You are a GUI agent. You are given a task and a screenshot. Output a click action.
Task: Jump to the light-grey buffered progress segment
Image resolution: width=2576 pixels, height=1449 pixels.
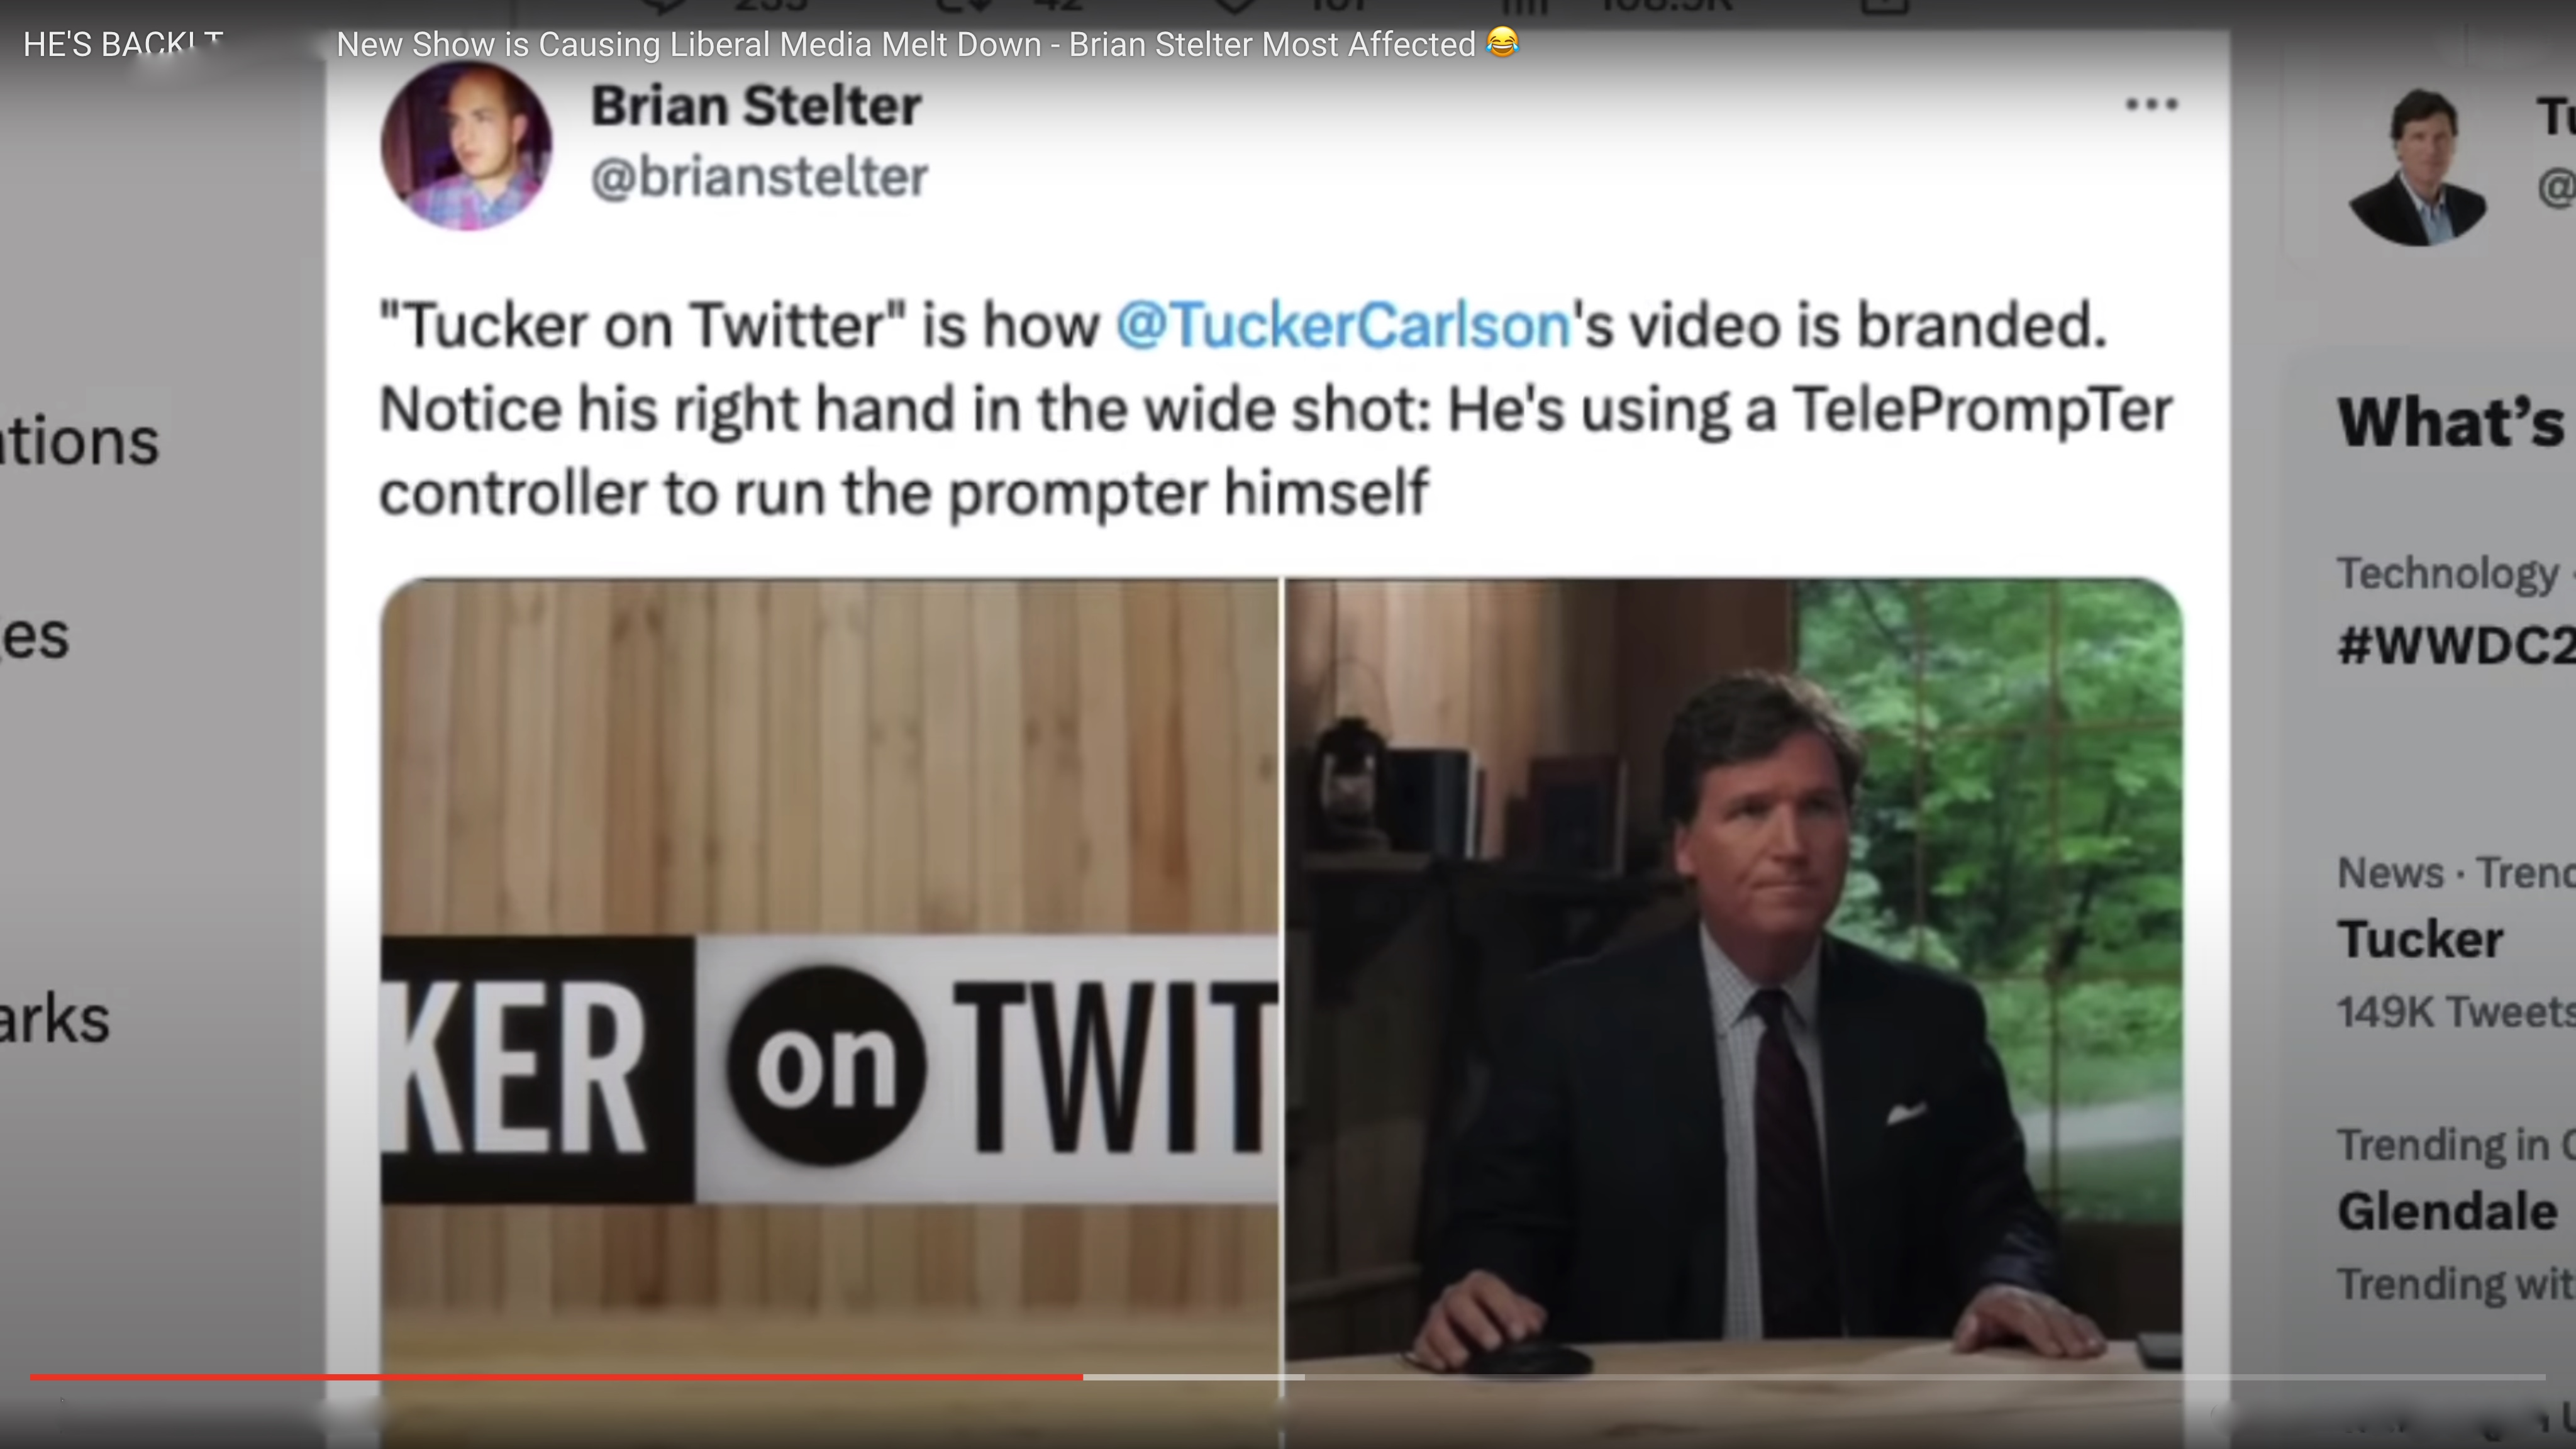pyautogui.click(x=1194, y=1377)
